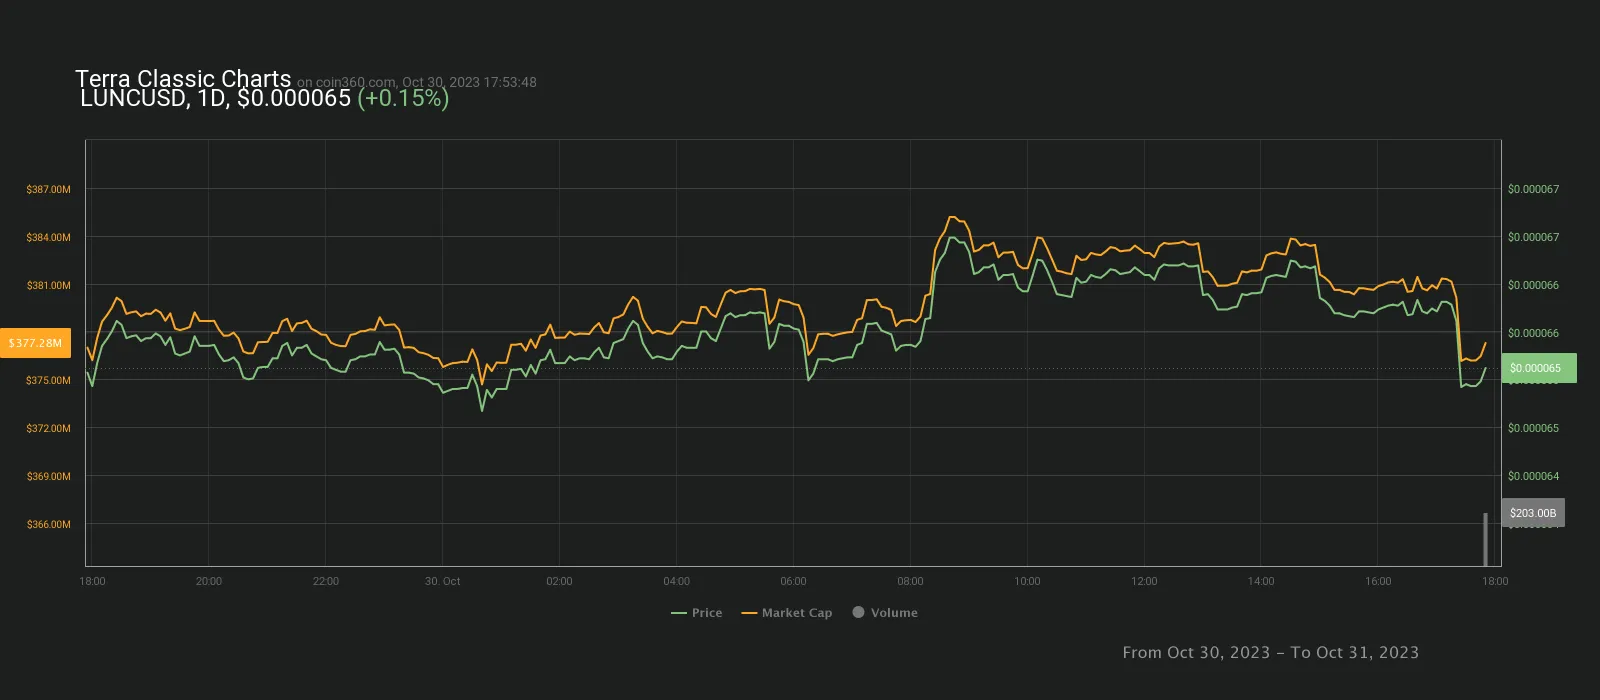The image size is (1600, 700).
Task: Click the 16:00 time label on x-axis
Action: point(1378,581)
